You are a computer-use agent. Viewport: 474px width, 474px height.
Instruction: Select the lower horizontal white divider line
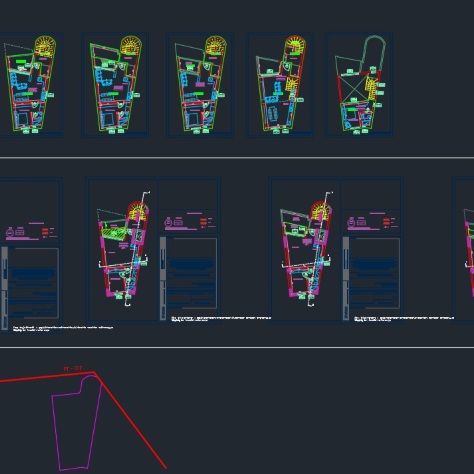237,347
